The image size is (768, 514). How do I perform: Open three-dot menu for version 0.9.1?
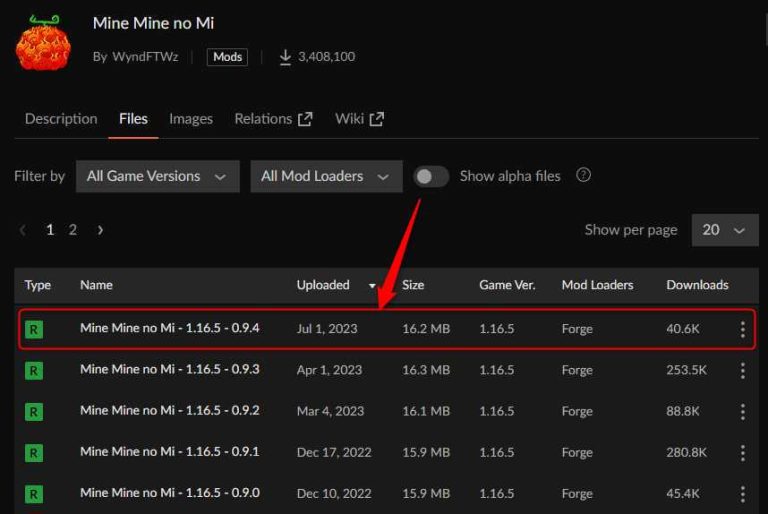coord(742,452)
